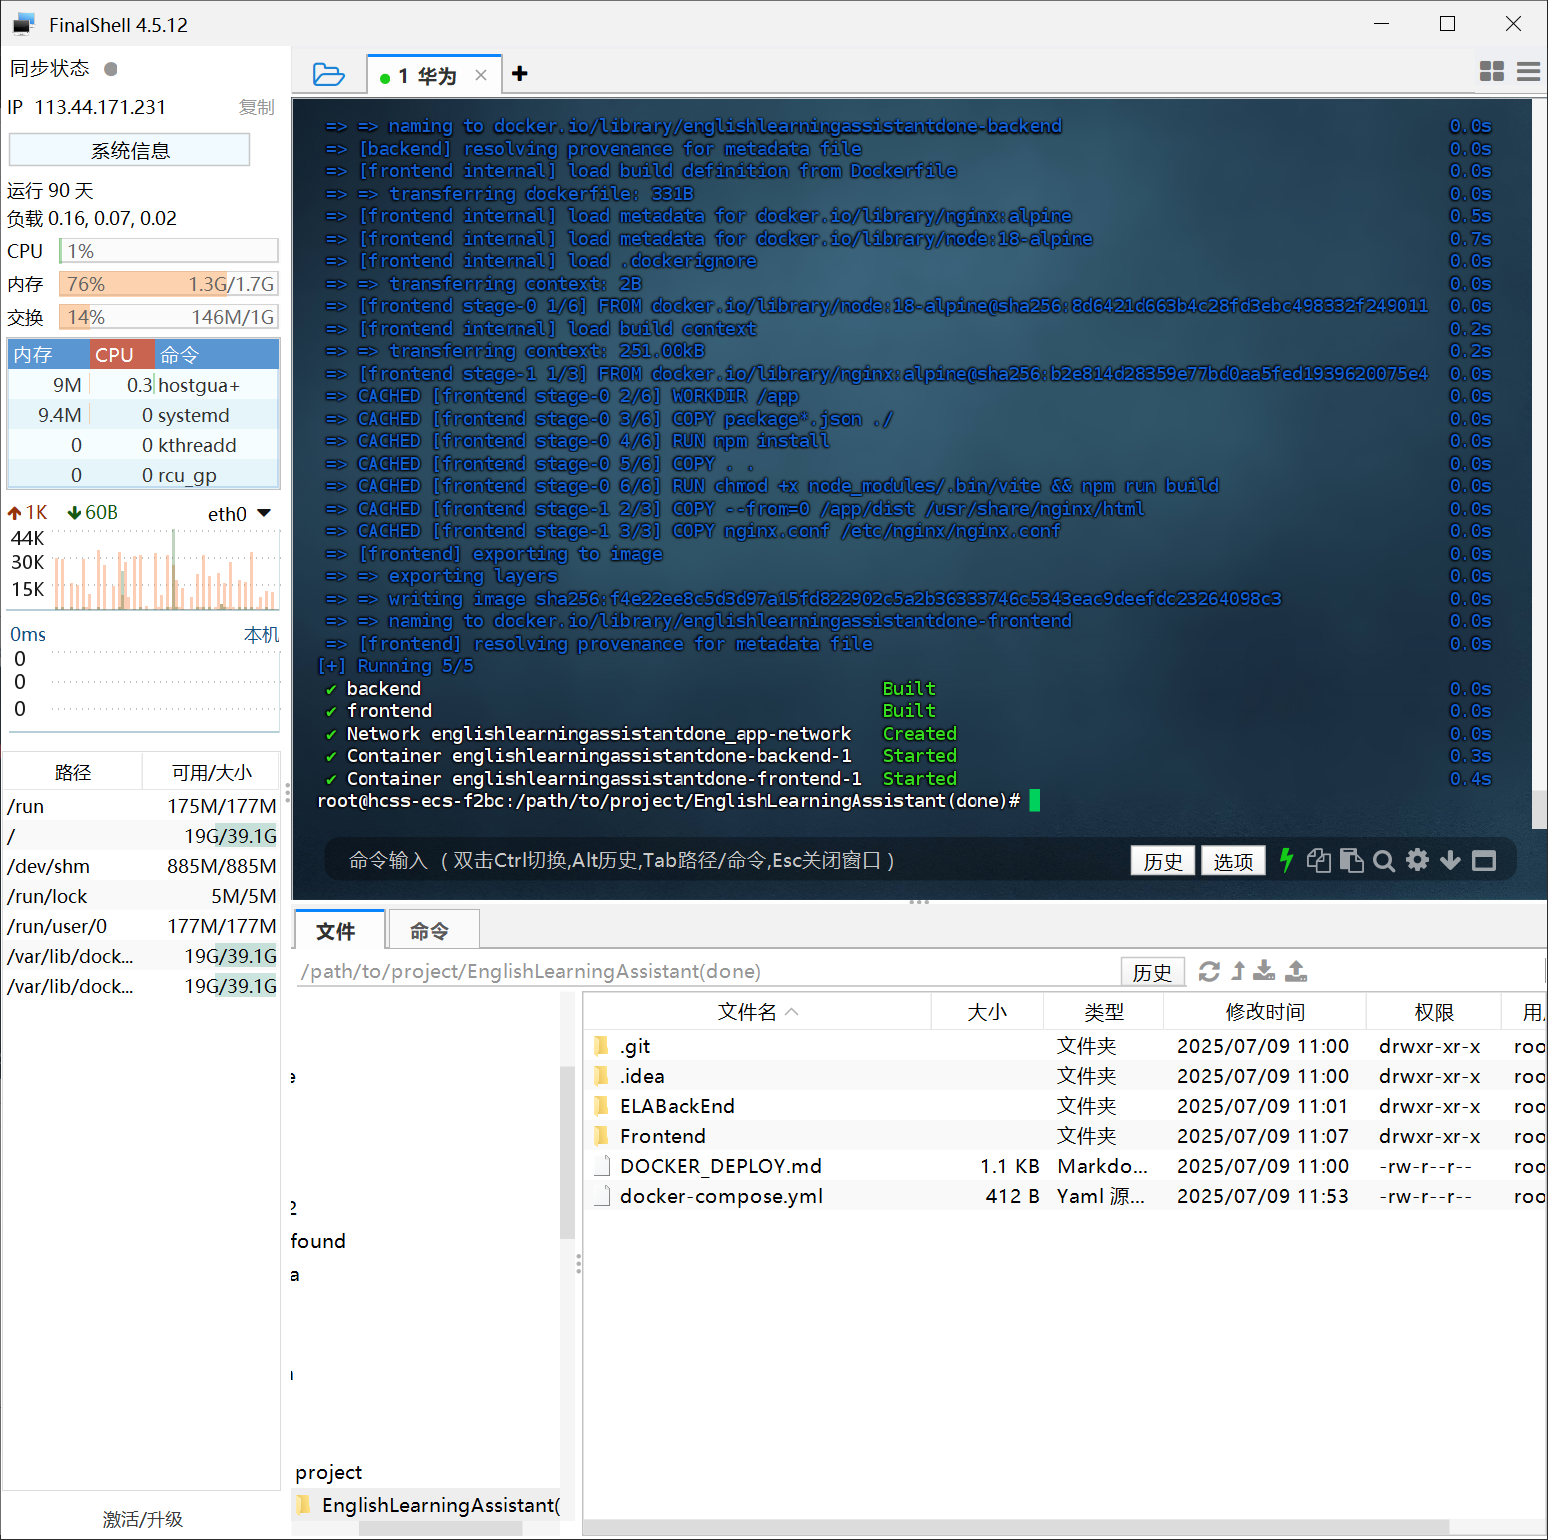1548x1540 pixels.
Task: Open terminal settings gear icon
Action: 1417,860
